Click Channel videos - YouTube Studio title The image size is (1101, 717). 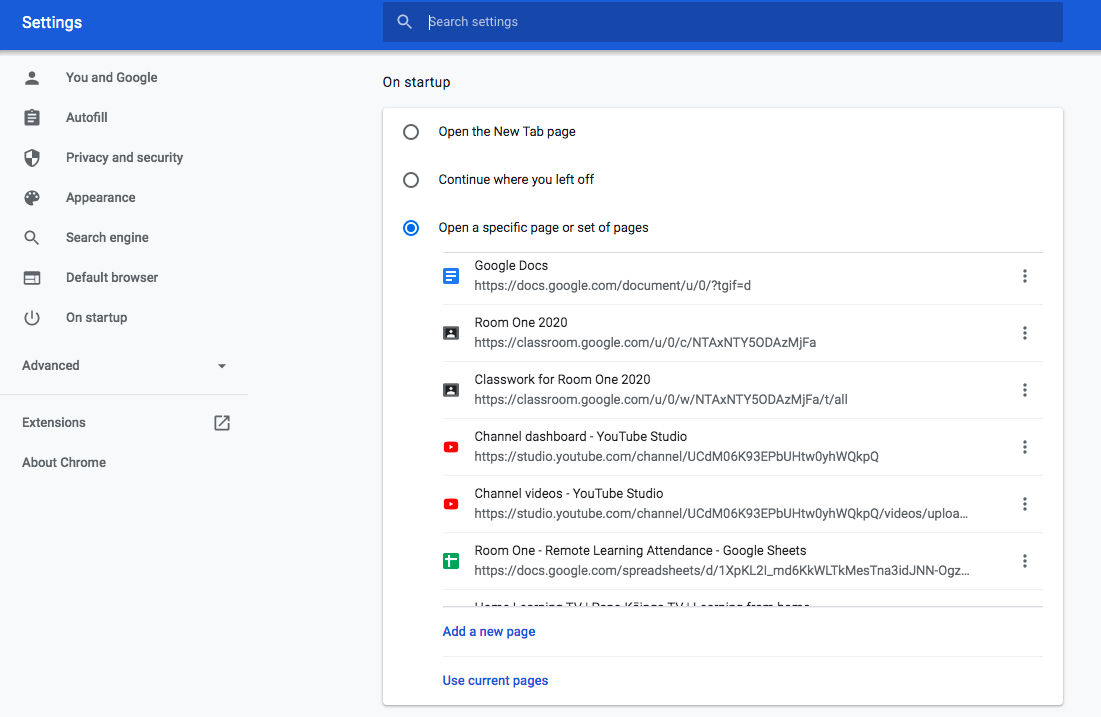(x=569, y=493)
